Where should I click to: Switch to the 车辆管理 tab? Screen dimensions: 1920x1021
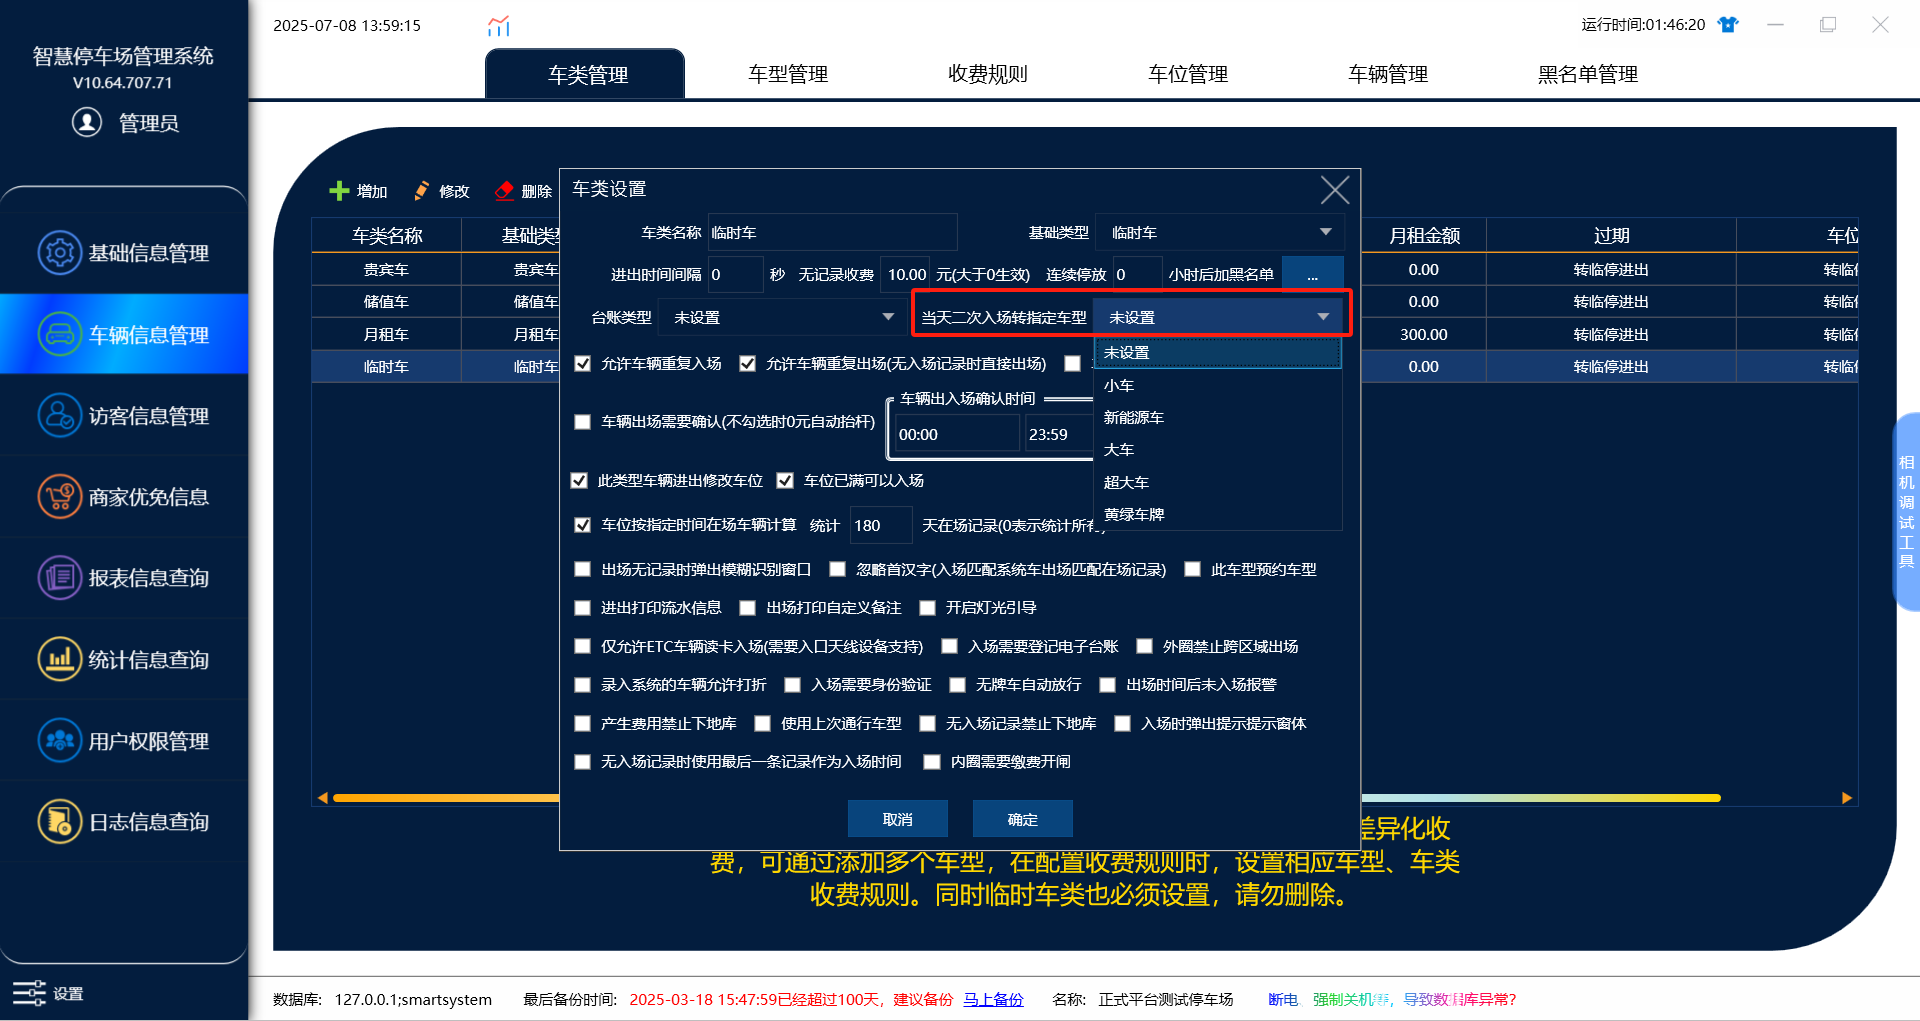[1388, 74]
